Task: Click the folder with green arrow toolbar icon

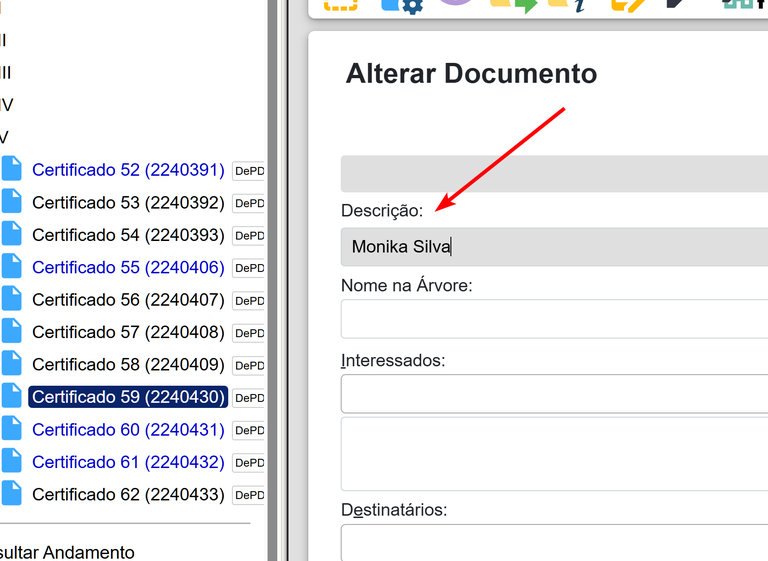Action: (x=513, y=5)
